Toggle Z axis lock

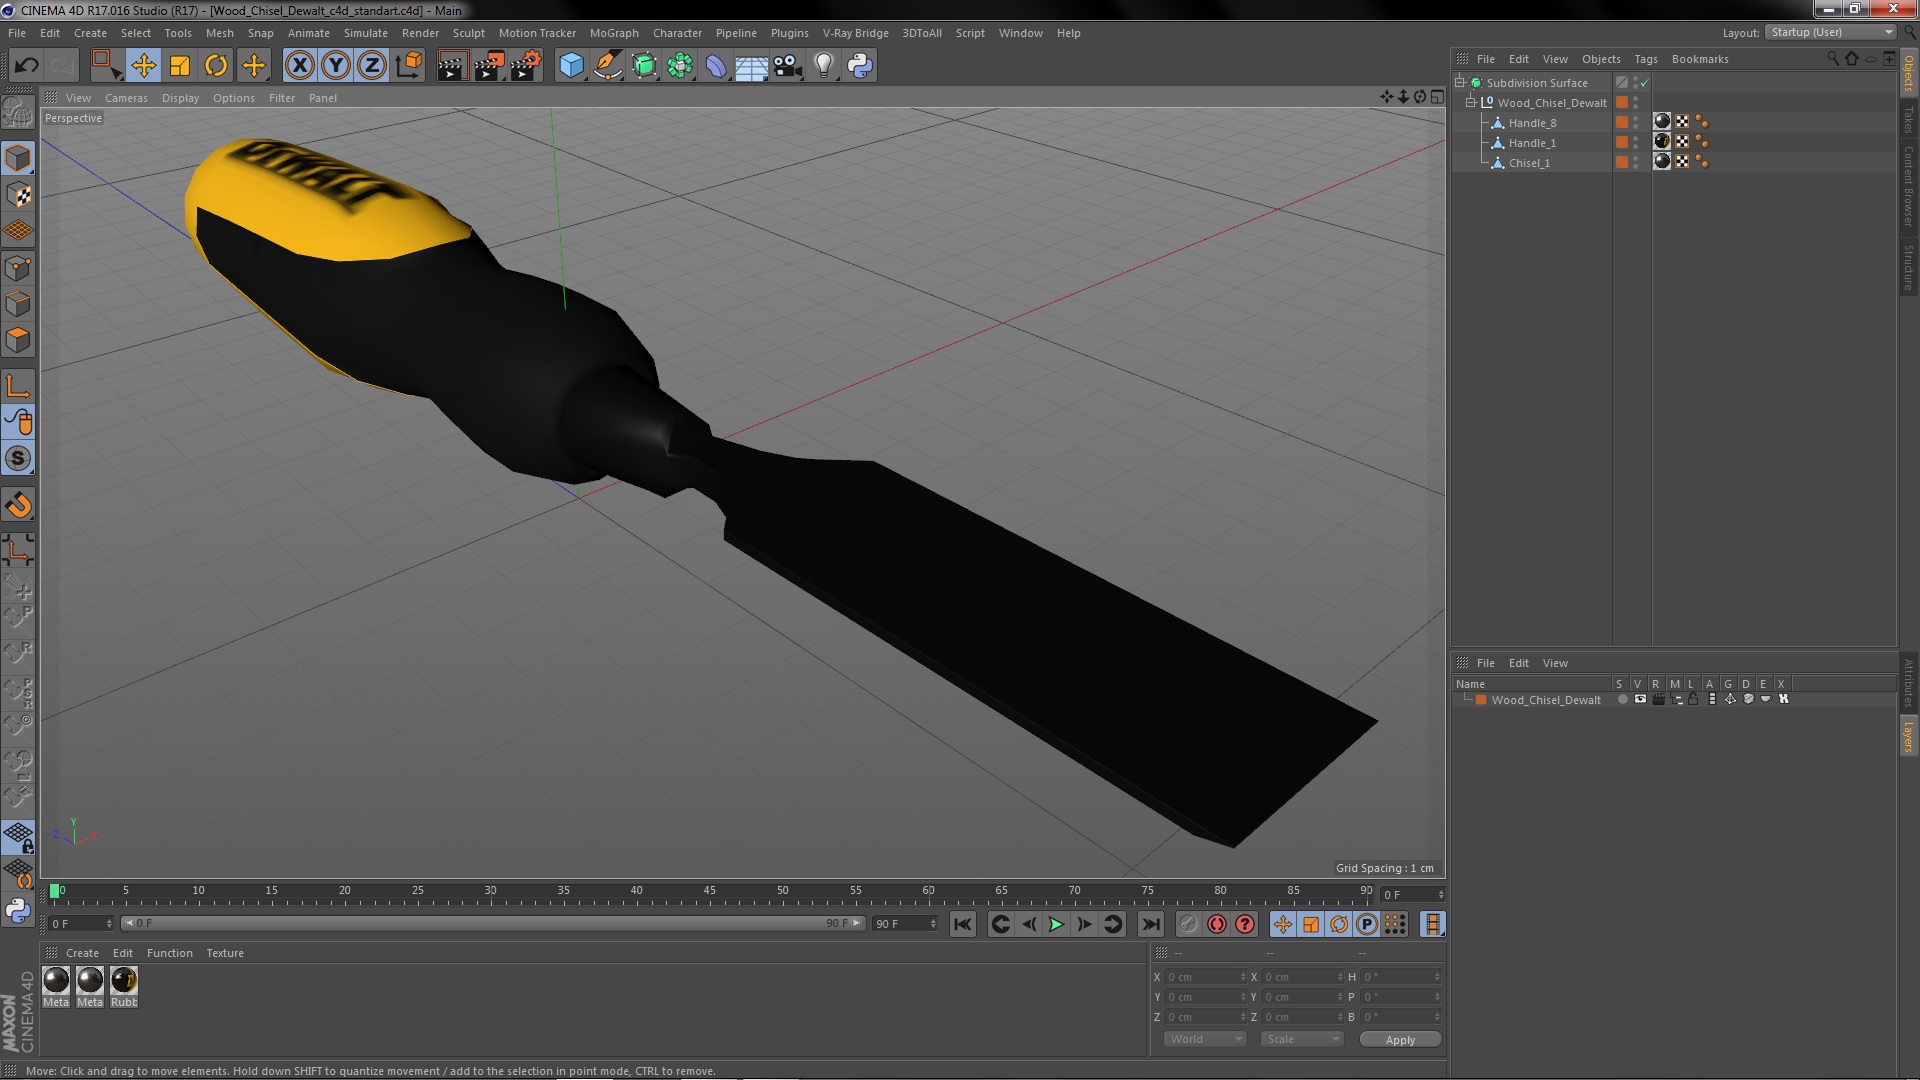click(x=372, y=66)
